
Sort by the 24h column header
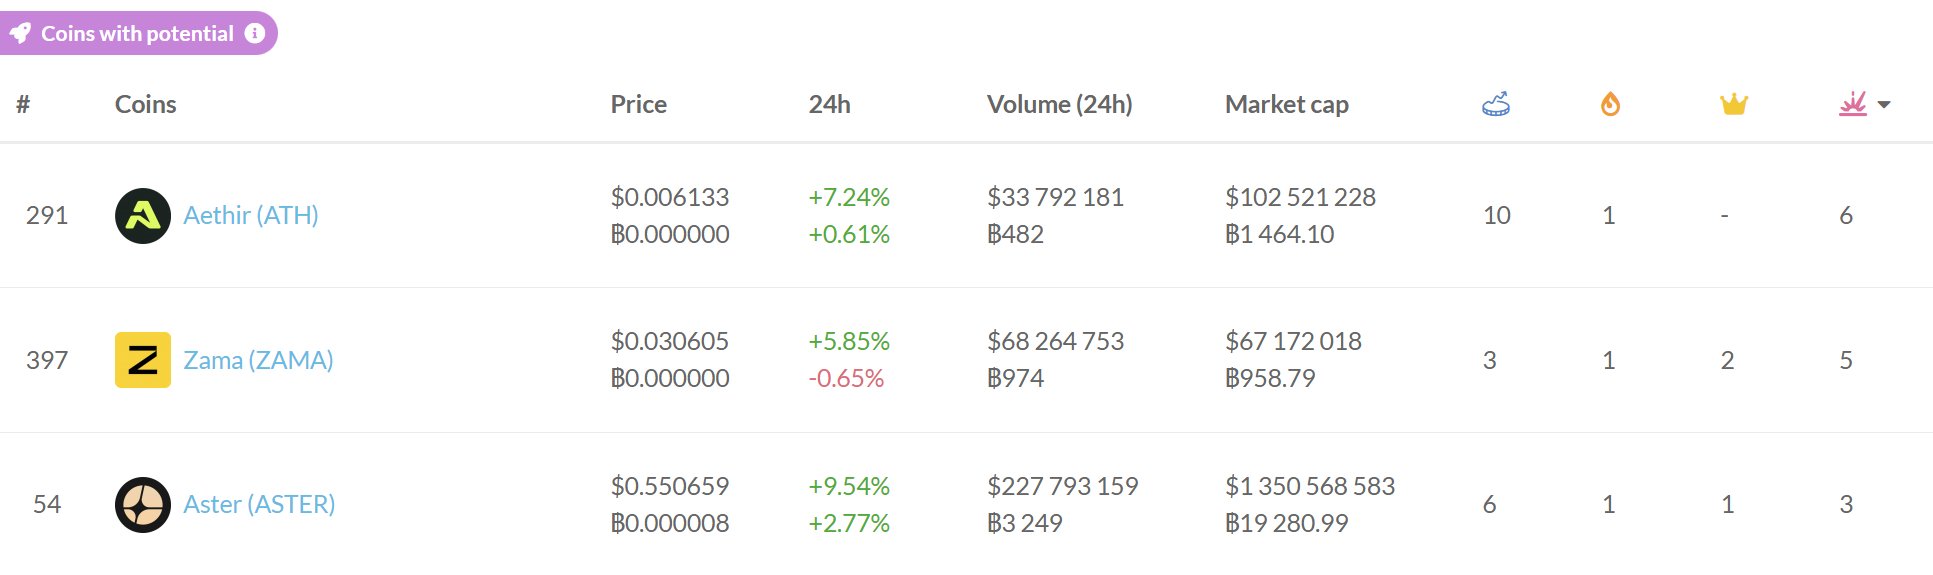point(829,104)
